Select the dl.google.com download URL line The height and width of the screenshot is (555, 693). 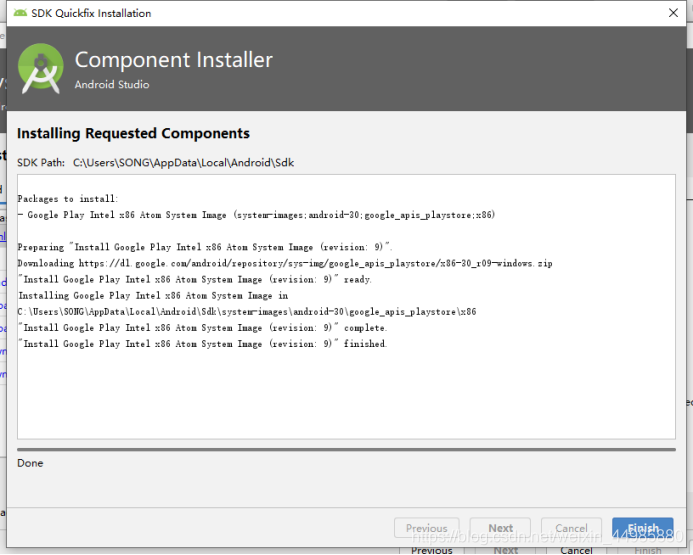(x=285, y=263)
